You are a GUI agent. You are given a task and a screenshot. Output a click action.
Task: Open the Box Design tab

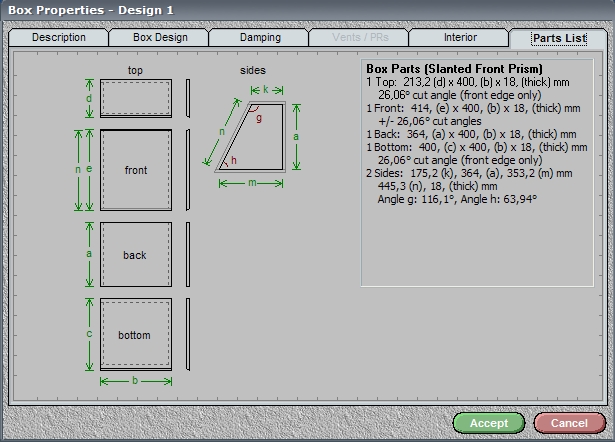(x=160, y=38)
